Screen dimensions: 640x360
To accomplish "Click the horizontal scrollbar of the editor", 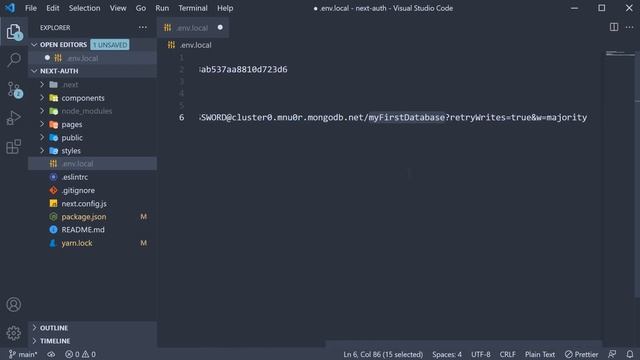I will [463, 344].
